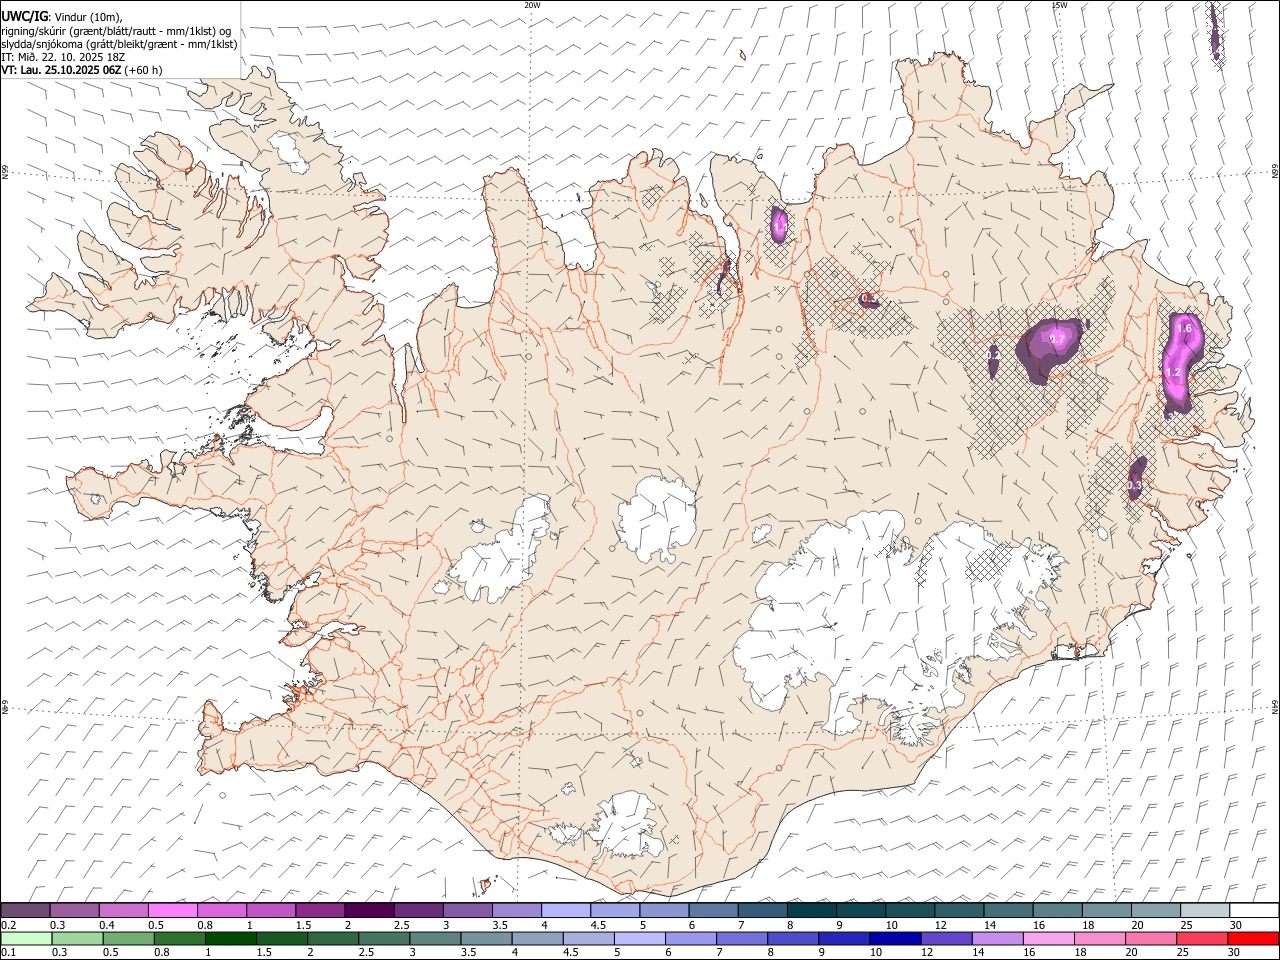Click the 15W longitude label

pos(1059,5)
